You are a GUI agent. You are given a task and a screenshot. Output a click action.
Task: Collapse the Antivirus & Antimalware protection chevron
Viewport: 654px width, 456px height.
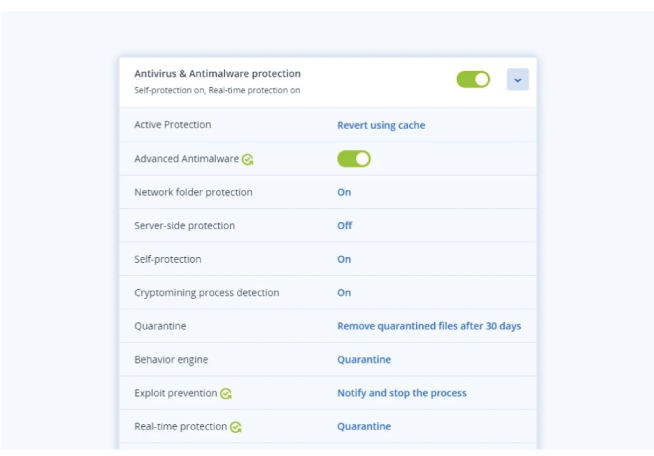tap(518, 79)
